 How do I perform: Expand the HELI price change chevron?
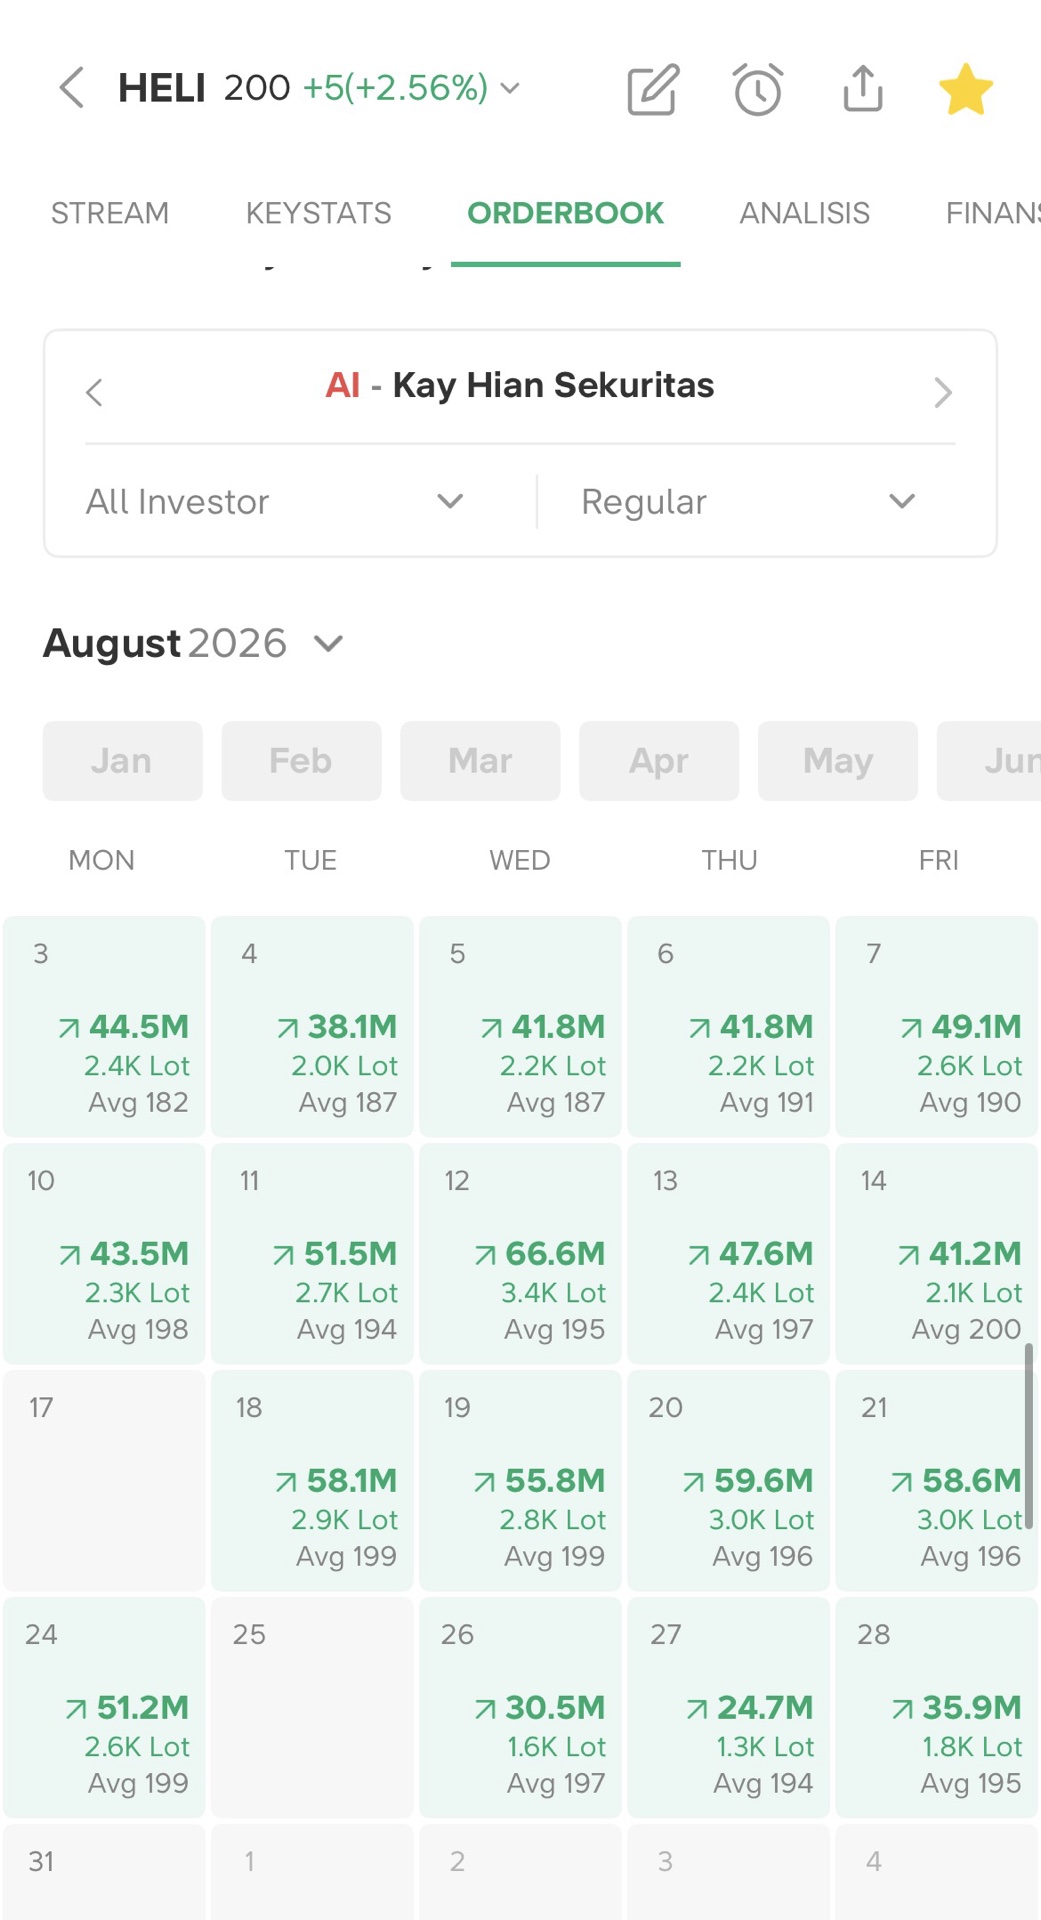510,88
